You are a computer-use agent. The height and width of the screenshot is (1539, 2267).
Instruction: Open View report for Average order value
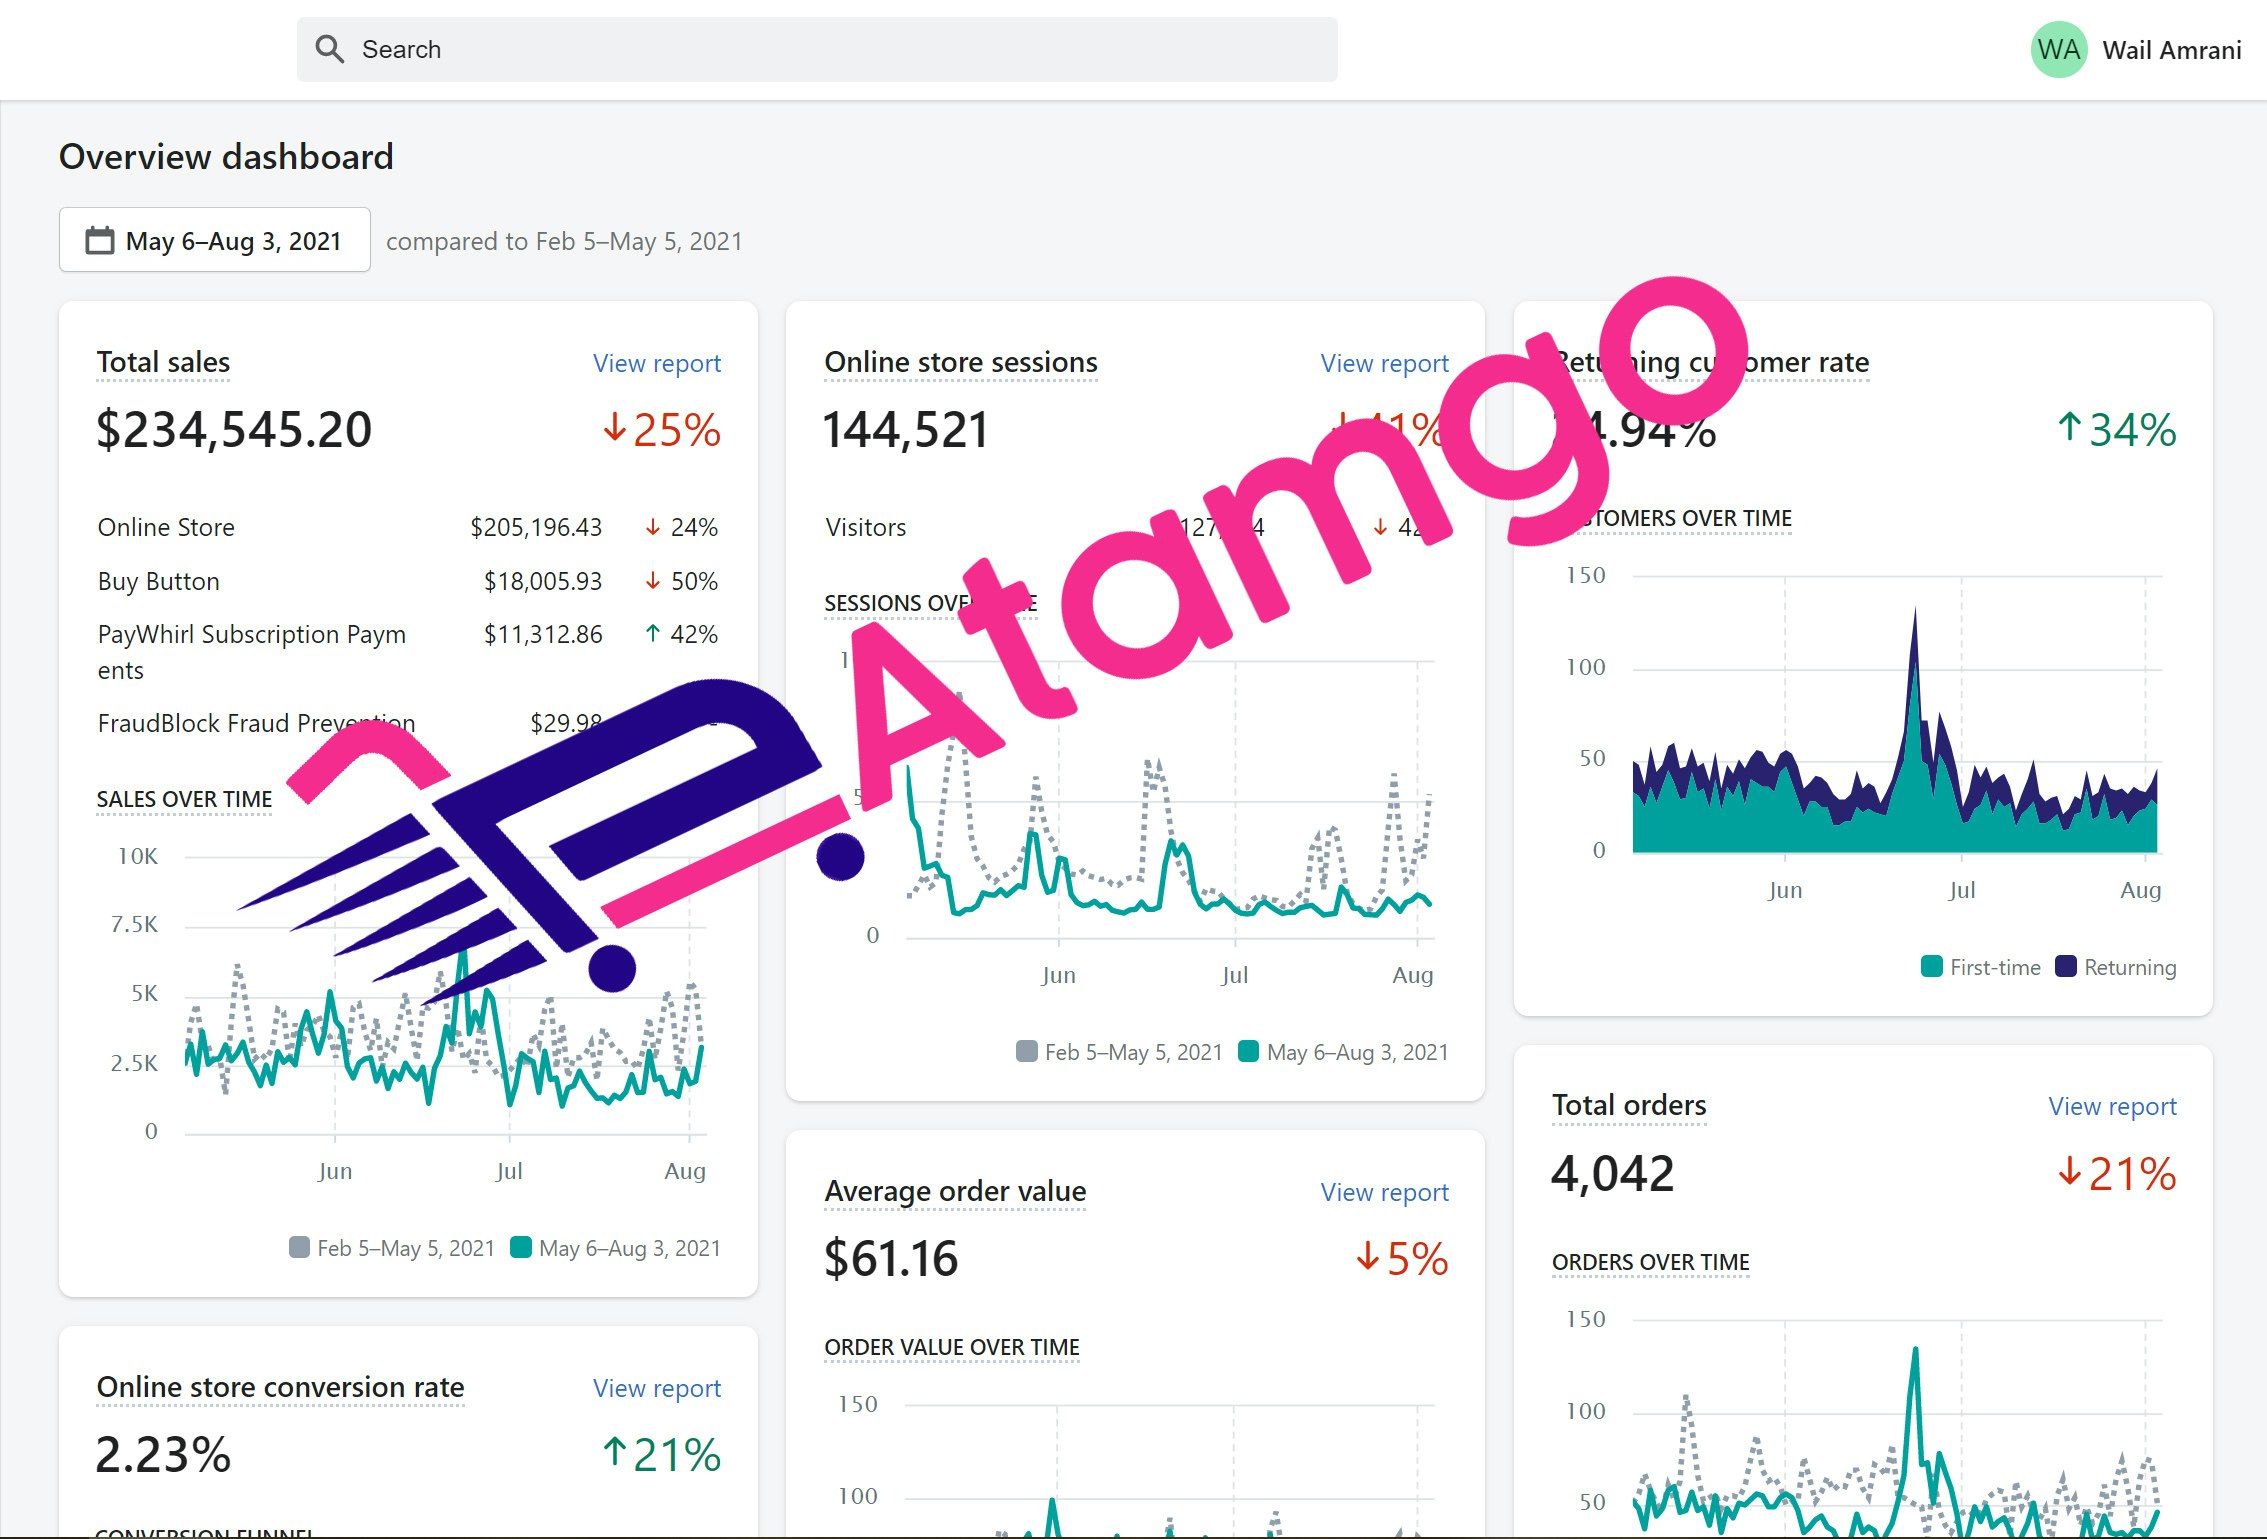(1384, 1192)
